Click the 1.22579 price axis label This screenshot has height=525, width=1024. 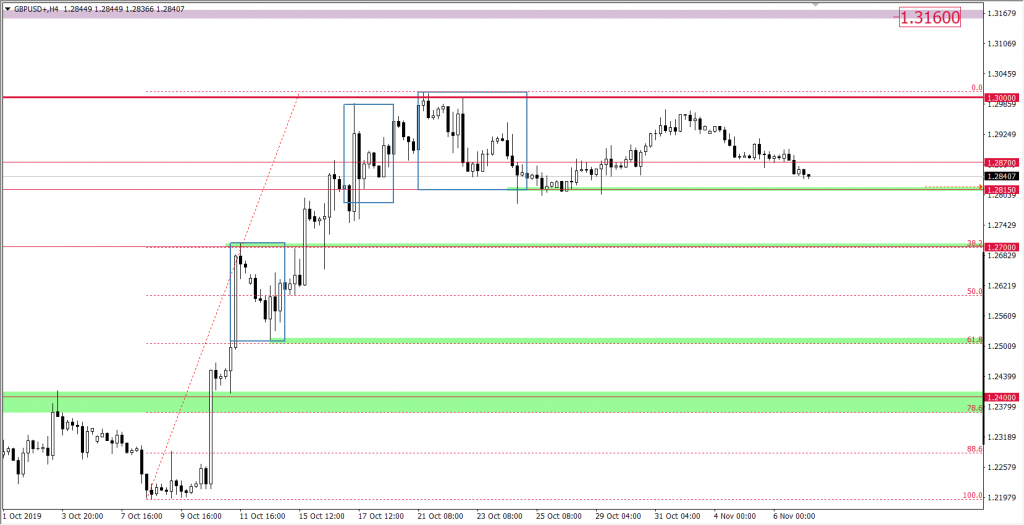[1001, 468]
